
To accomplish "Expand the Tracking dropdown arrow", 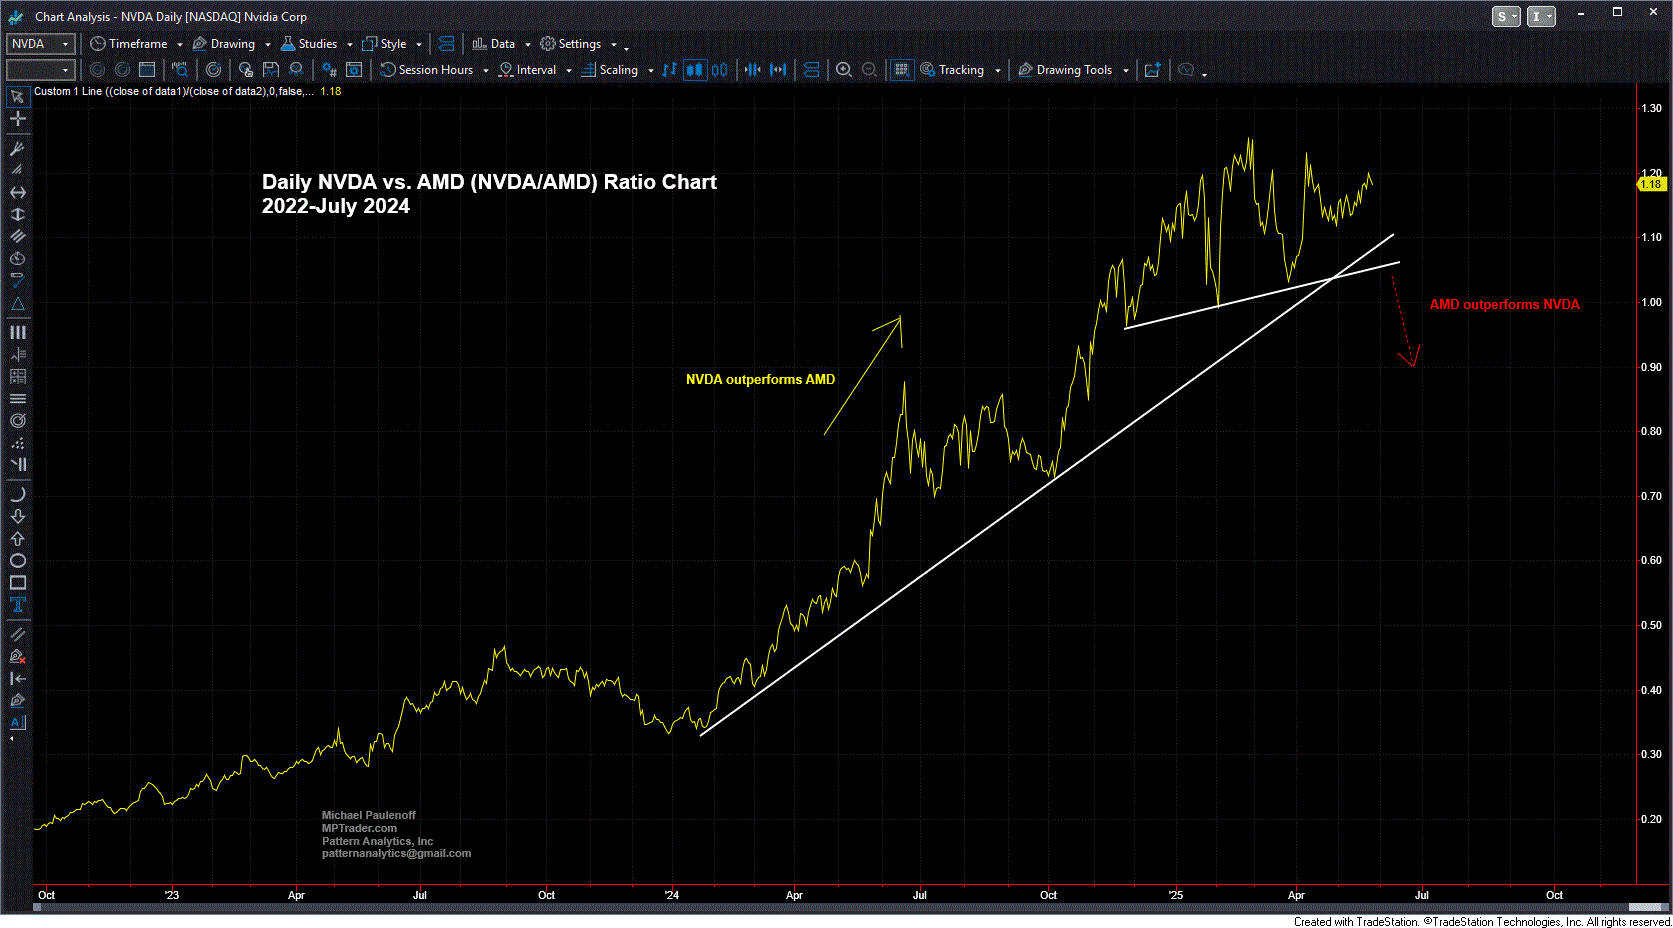I will (x=997, y=70).
